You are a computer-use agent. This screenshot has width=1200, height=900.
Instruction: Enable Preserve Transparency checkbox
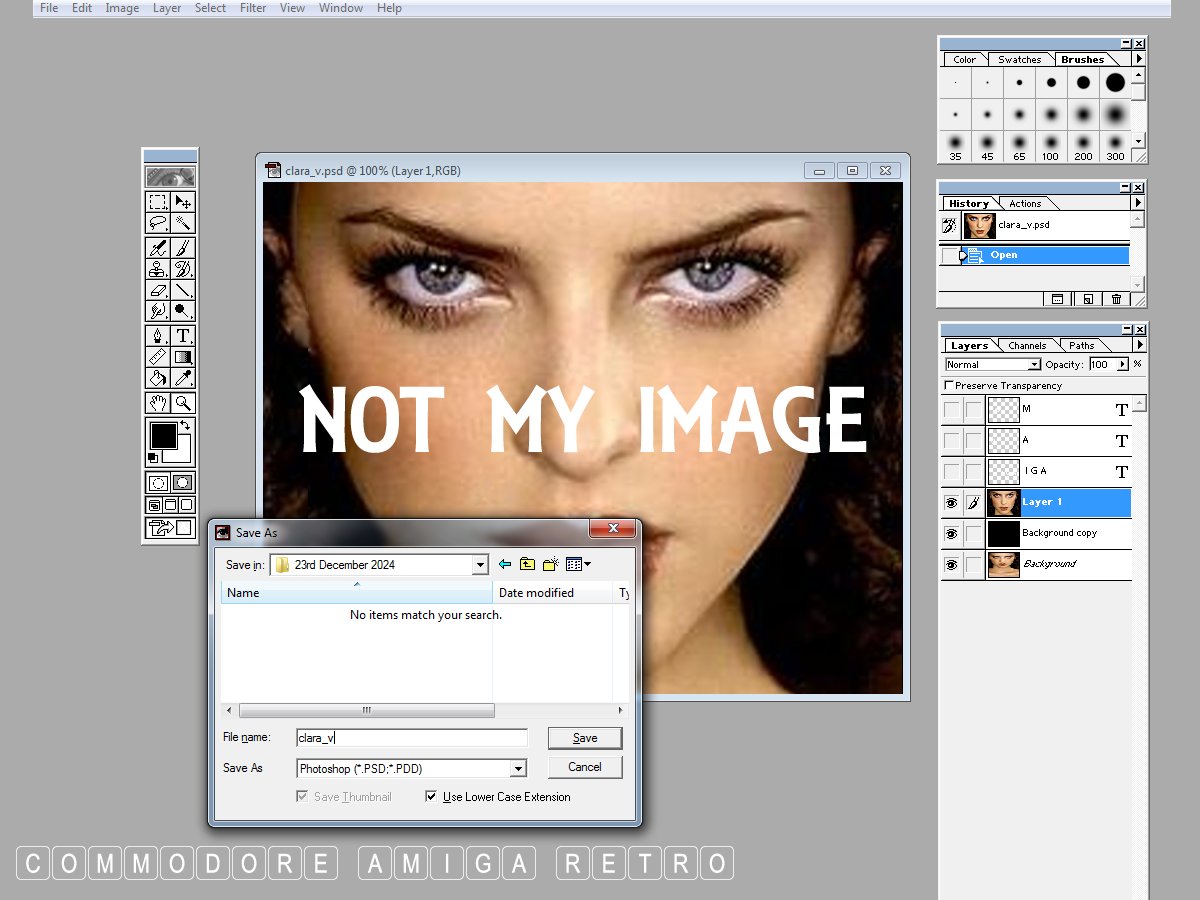[949, 386]
